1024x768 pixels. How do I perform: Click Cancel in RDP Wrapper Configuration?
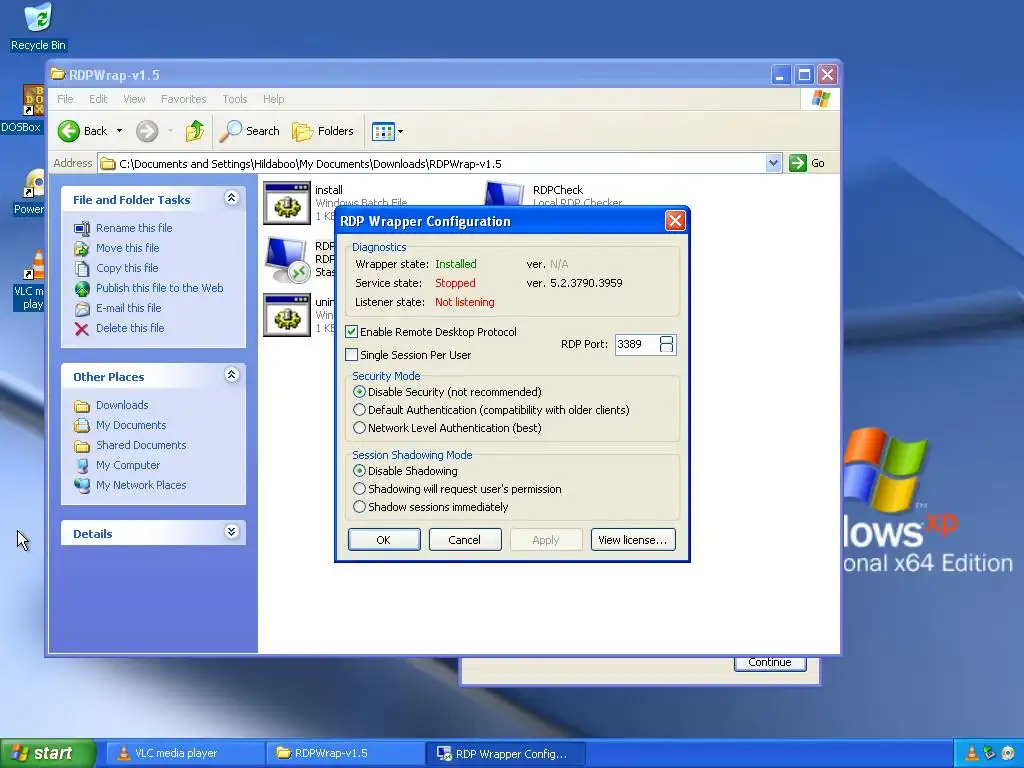click(x=465, y=540)
